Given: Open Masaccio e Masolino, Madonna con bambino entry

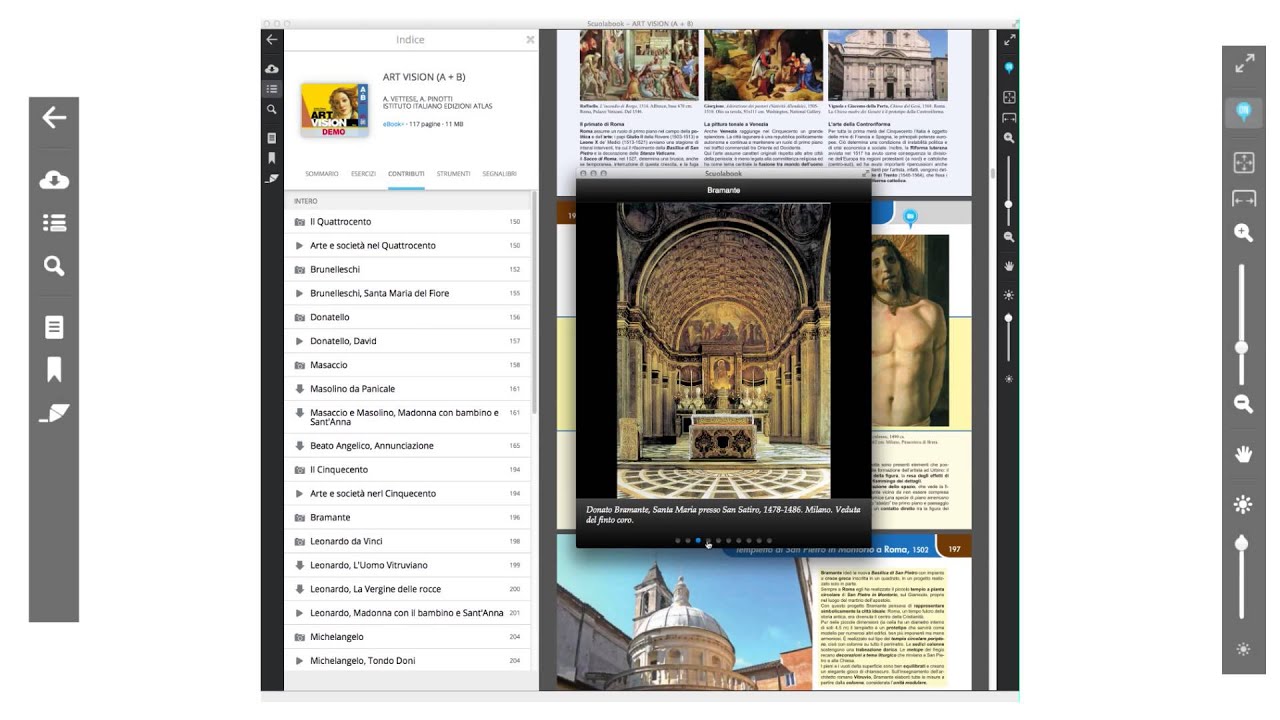Looking at the screenshot, I should (408, 417).
